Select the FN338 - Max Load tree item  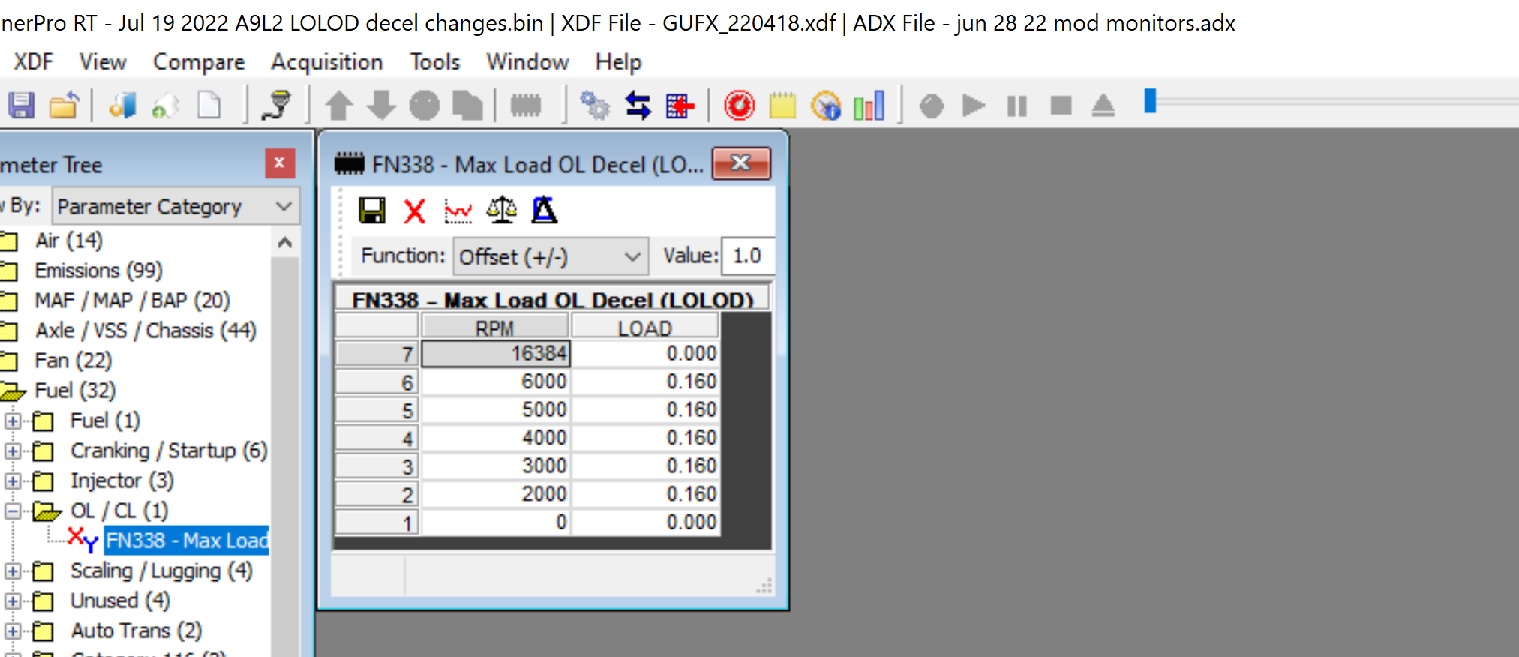tap(186, 541)
